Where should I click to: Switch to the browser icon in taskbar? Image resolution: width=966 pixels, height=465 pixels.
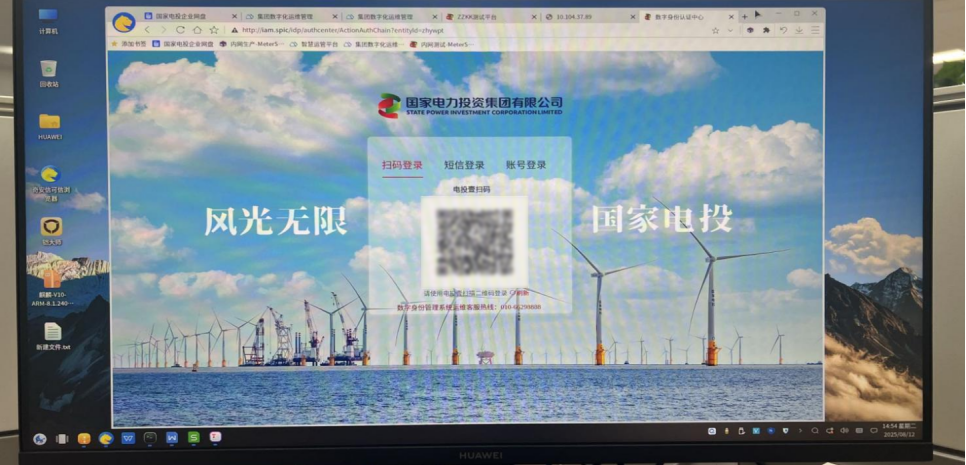click(106, 439)
